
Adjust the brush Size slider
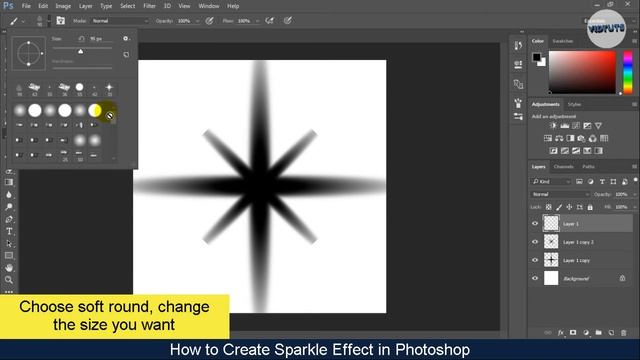coord(82,50)
